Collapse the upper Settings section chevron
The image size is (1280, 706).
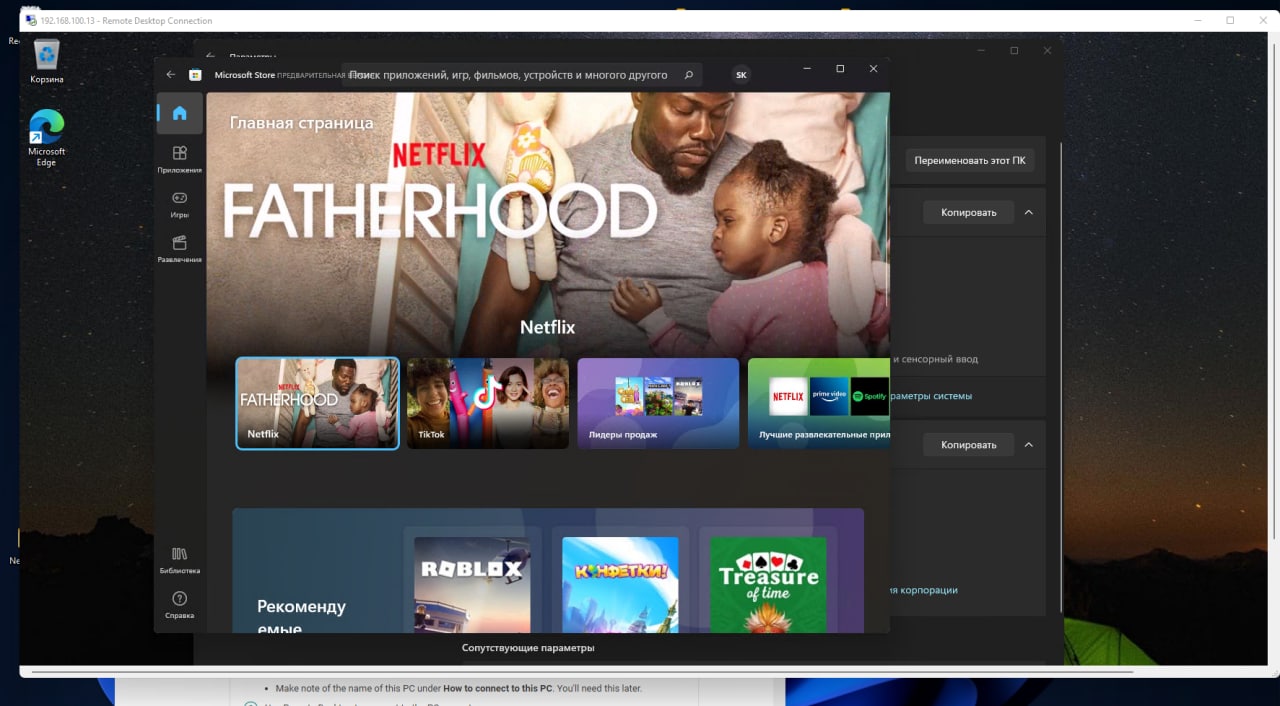(x=1028, y=212)
